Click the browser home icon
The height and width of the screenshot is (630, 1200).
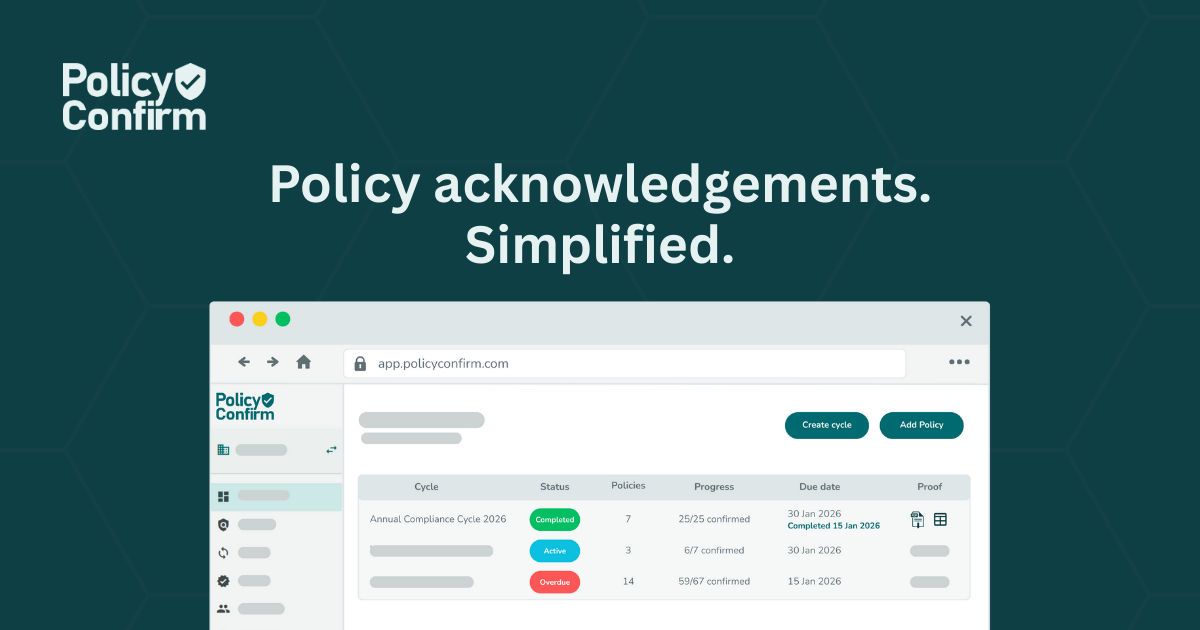coord(303,362)
